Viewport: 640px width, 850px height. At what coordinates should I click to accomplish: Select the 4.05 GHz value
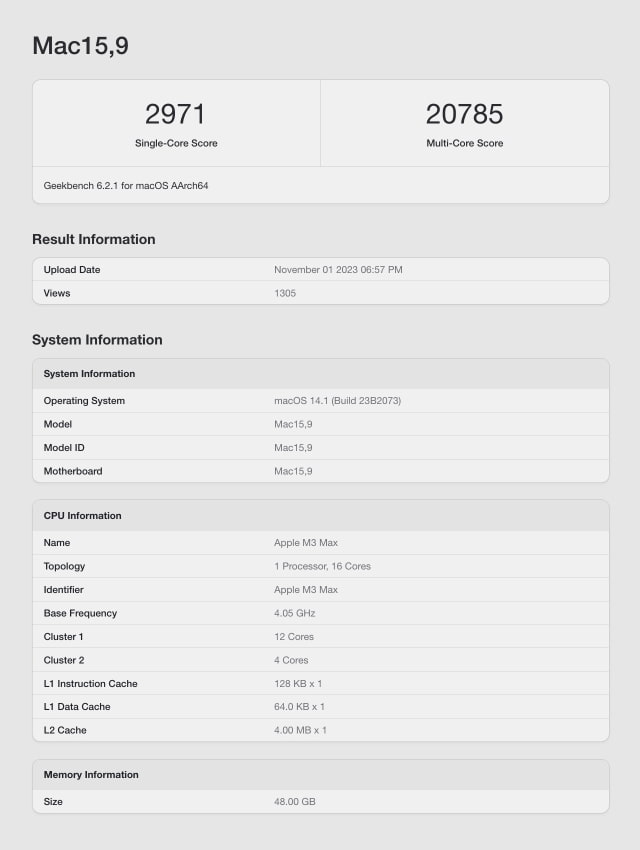point(294,613)
